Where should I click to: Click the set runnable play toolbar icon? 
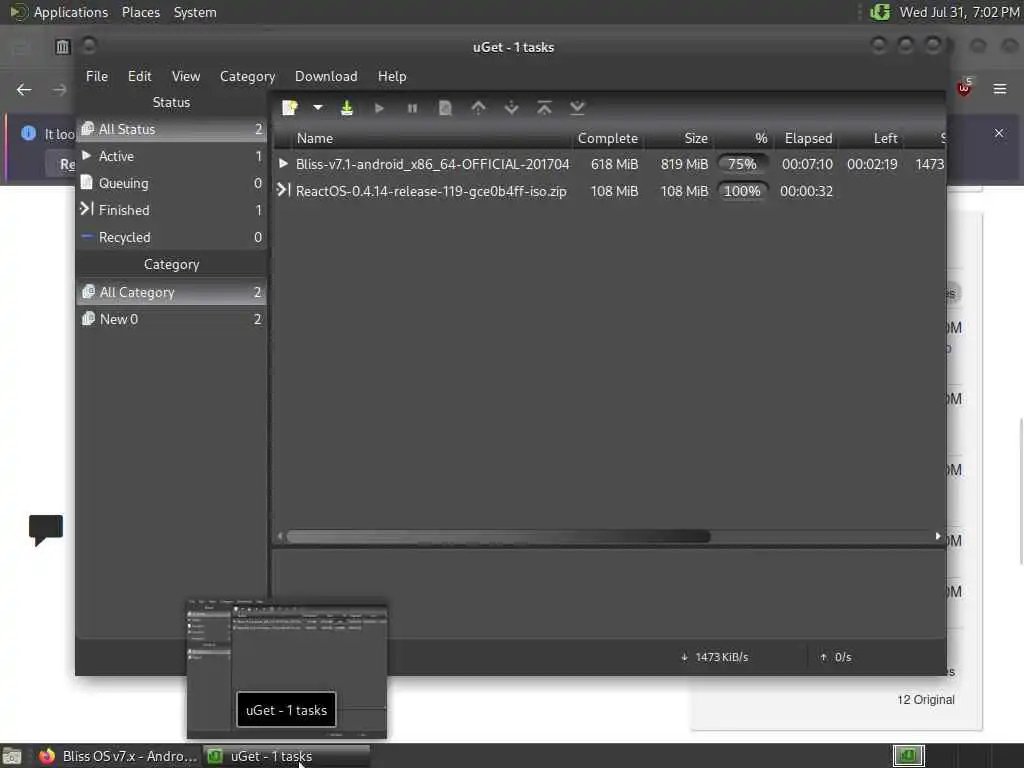tap(379, 108)
